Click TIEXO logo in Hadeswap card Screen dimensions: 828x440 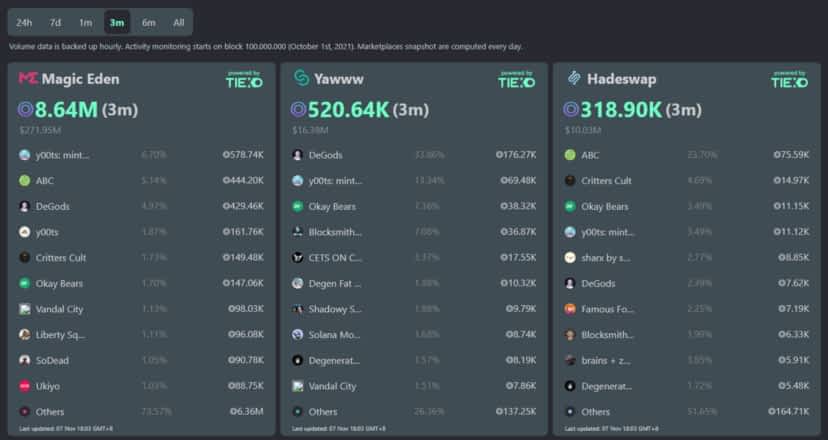[x=789, y=80]
